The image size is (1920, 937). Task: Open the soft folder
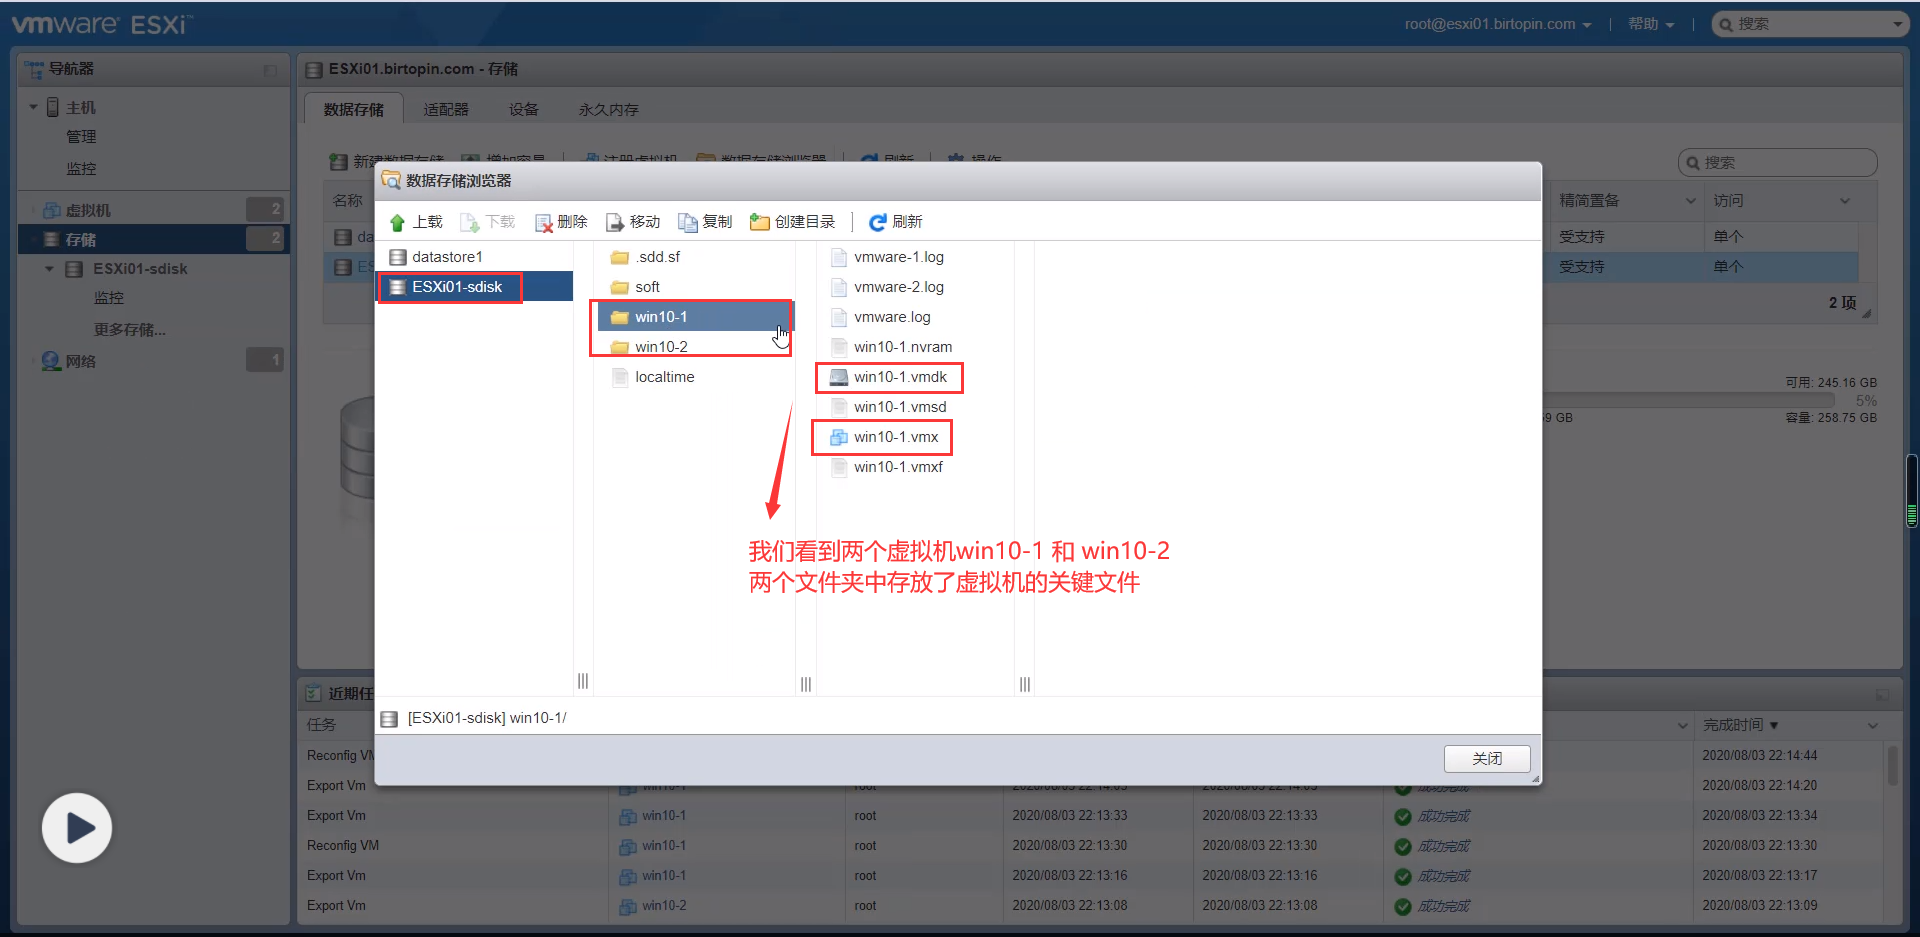pyautogui.click(x=647, y=287)
